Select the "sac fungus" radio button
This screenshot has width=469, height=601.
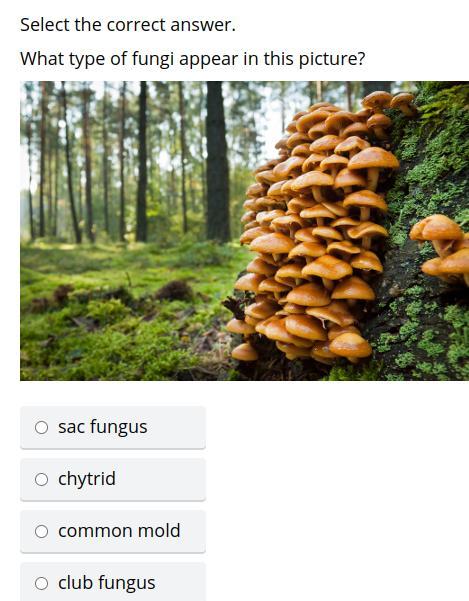pos(41,427)
